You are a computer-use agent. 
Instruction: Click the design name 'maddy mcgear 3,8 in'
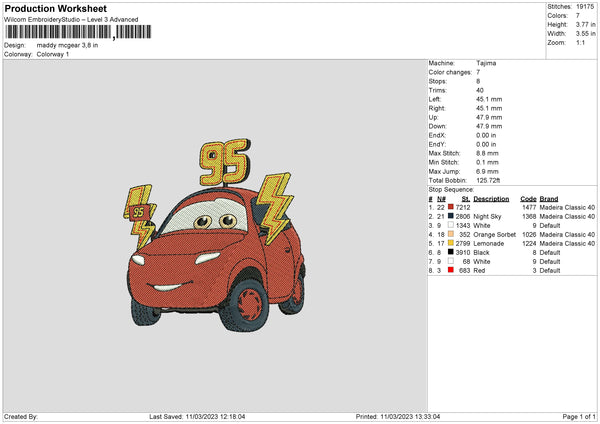[67, 45]
